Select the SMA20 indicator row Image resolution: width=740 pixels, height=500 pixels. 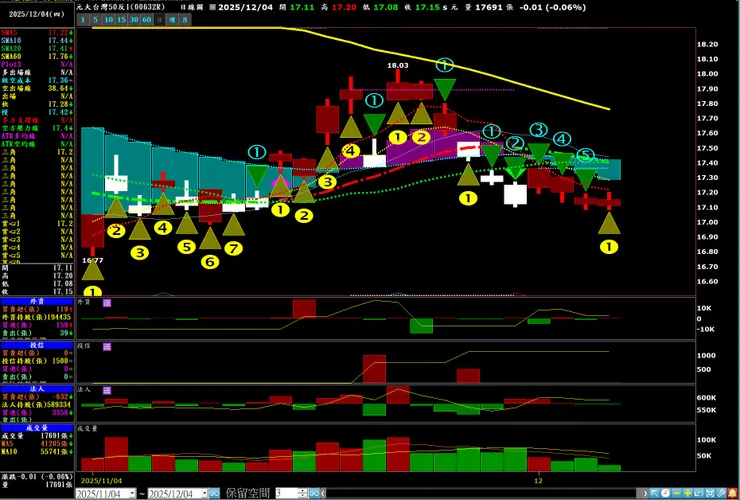coord(37,48)
